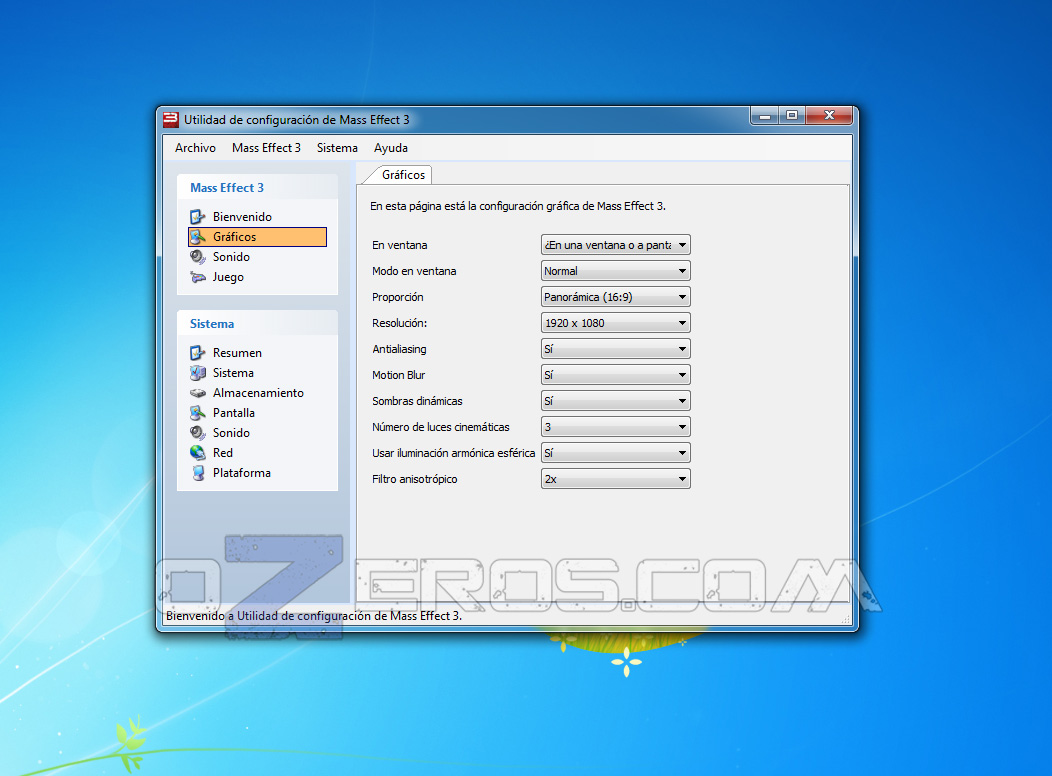Screen dimensions: 1052x776
Task: Open the Resolución dropdown showing 1920 x 1080
Action: [615, 323]
